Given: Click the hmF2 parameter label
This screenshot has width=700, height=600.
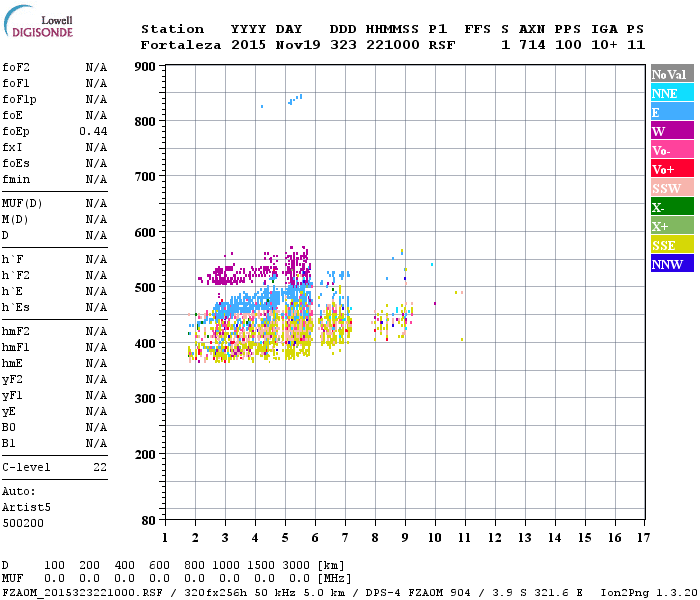Looking at the screenshot, I should click(x=16, y=331).
